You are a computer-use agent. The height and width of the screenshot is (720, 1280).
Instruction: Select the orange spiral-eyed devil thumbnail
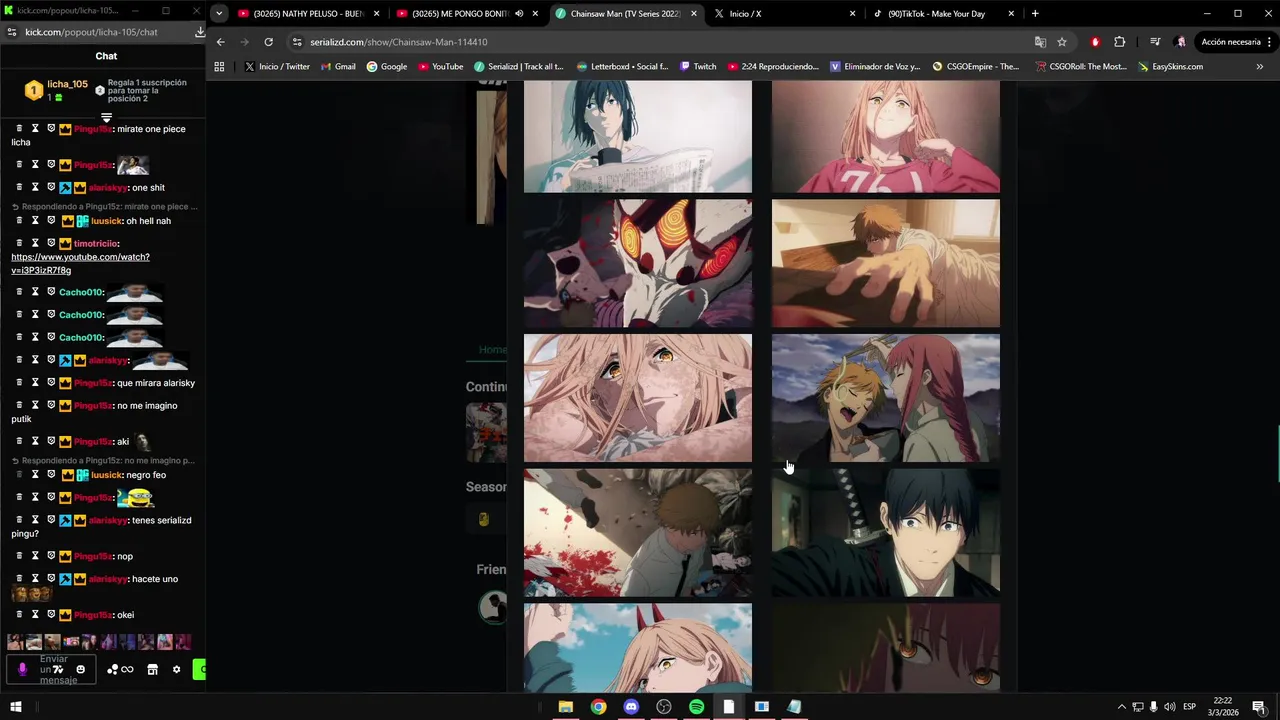pos(637,263)
